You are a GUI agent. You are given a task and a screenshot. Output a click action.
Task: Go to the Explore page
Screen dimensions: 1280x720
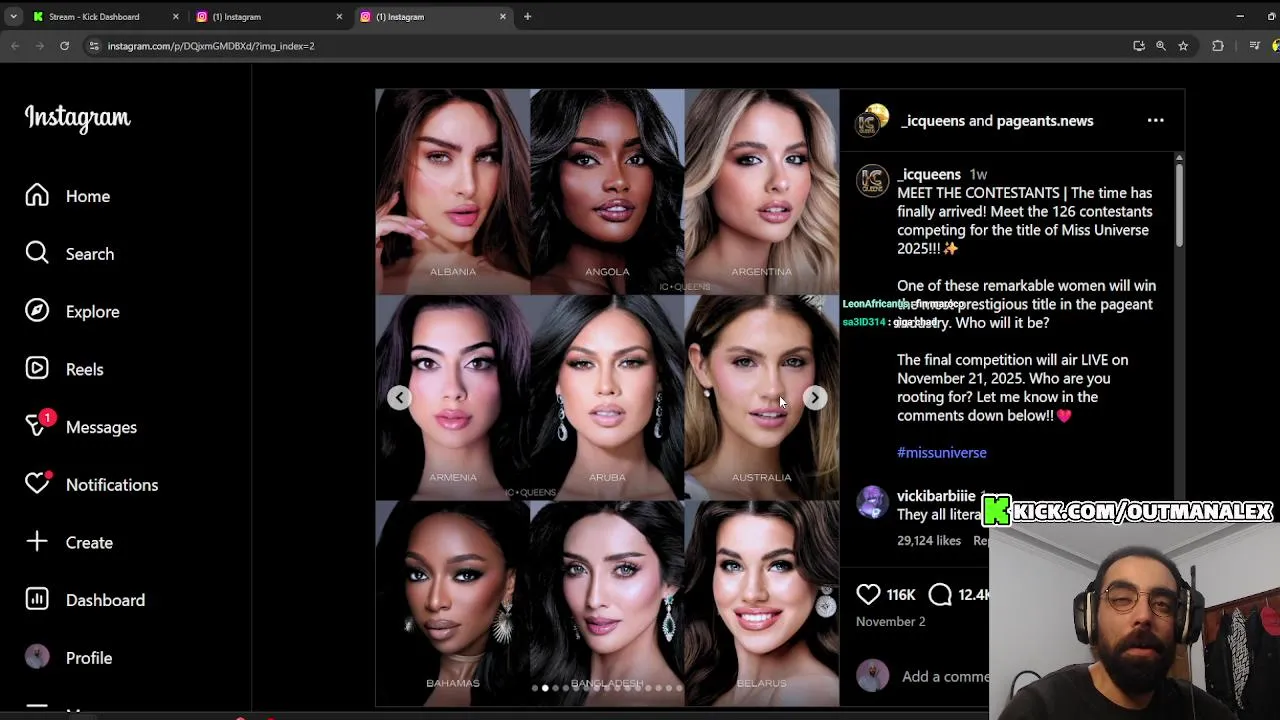72,311
